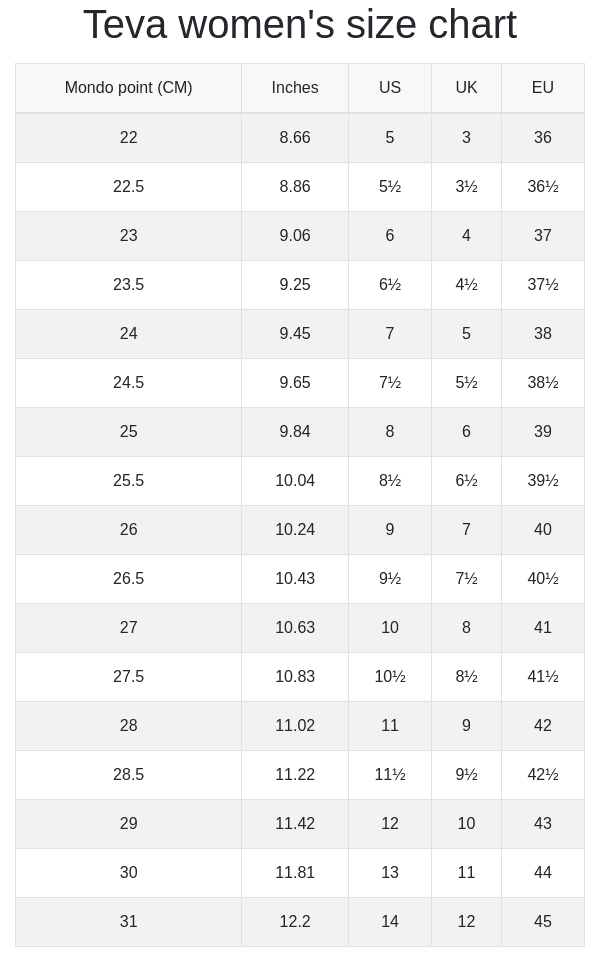Click the EU size 40½ cell
The height and width of the screenshot is (962, 600).
(543, 578)
